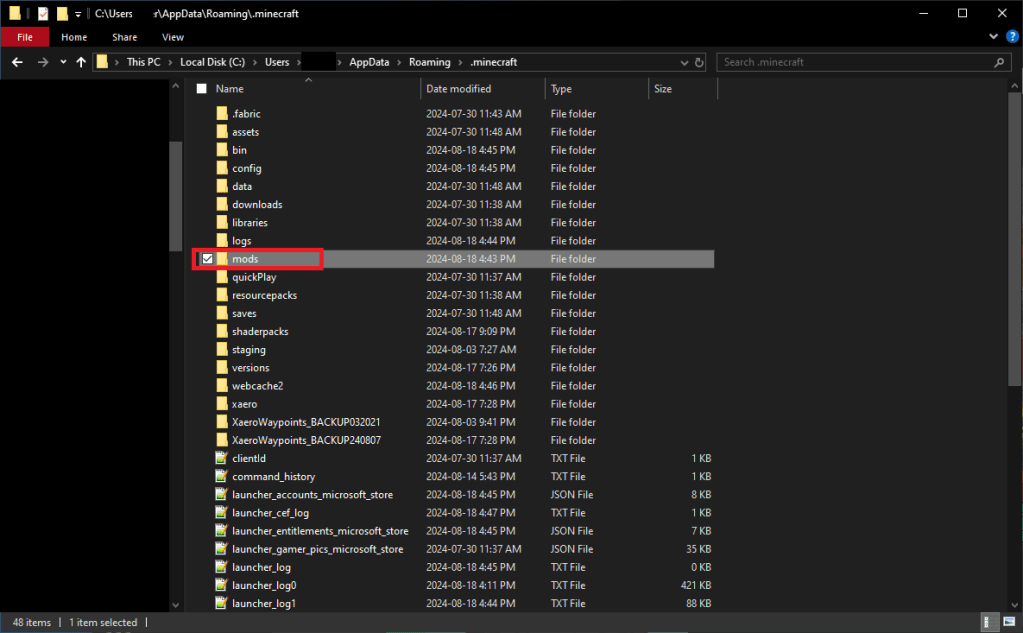
Task: Open the Recent locations dropdown arrow
Action: point(63,62)
